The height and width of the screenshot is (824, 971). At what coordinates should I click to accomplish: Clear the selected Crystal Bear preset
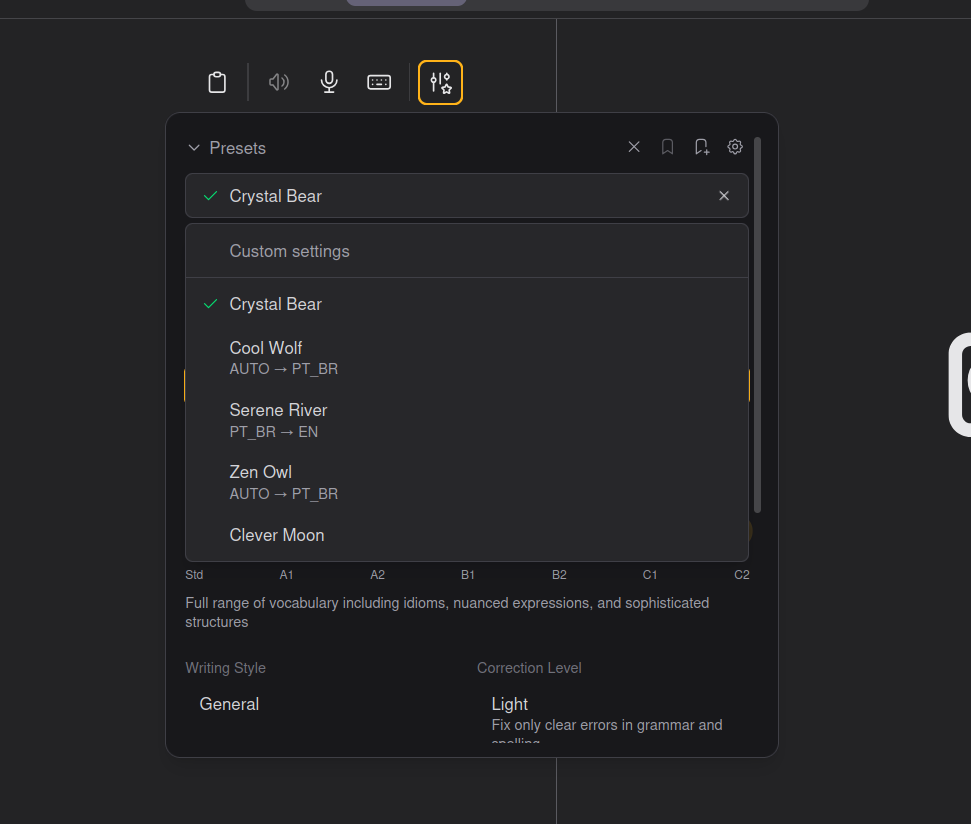coord(724,196)
